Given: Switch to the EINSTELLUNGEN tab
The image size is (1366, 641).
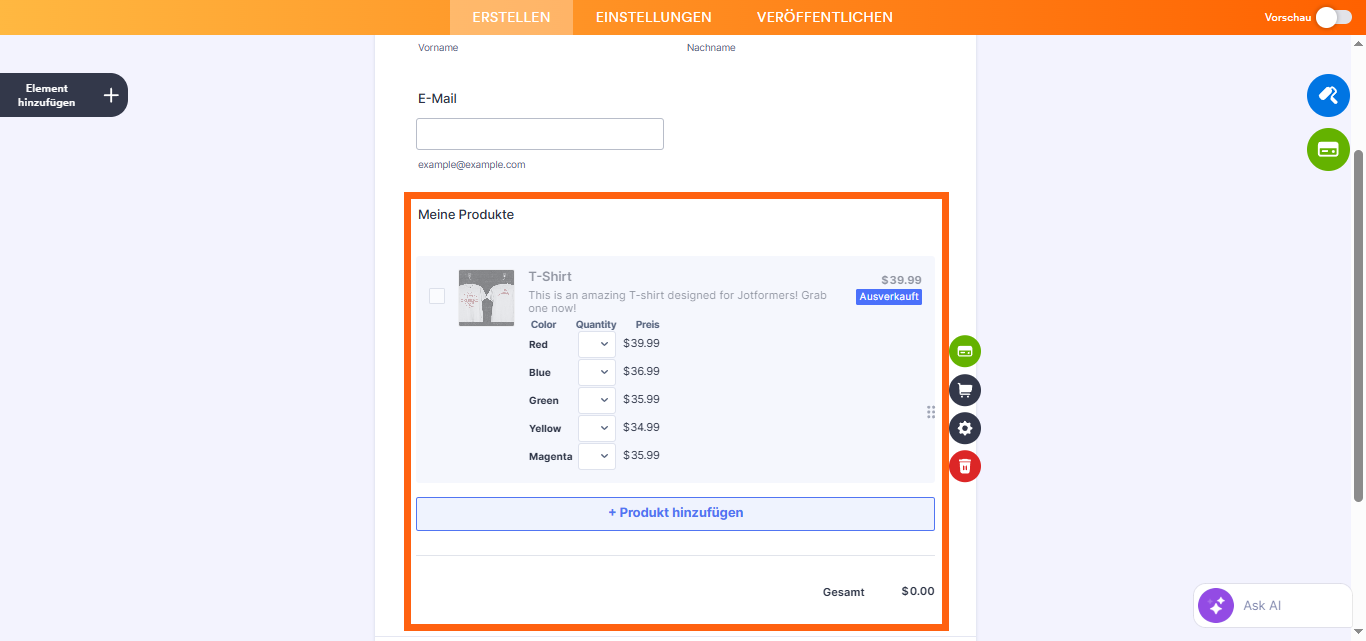Looking at the screenshot, I should (653, 17).
